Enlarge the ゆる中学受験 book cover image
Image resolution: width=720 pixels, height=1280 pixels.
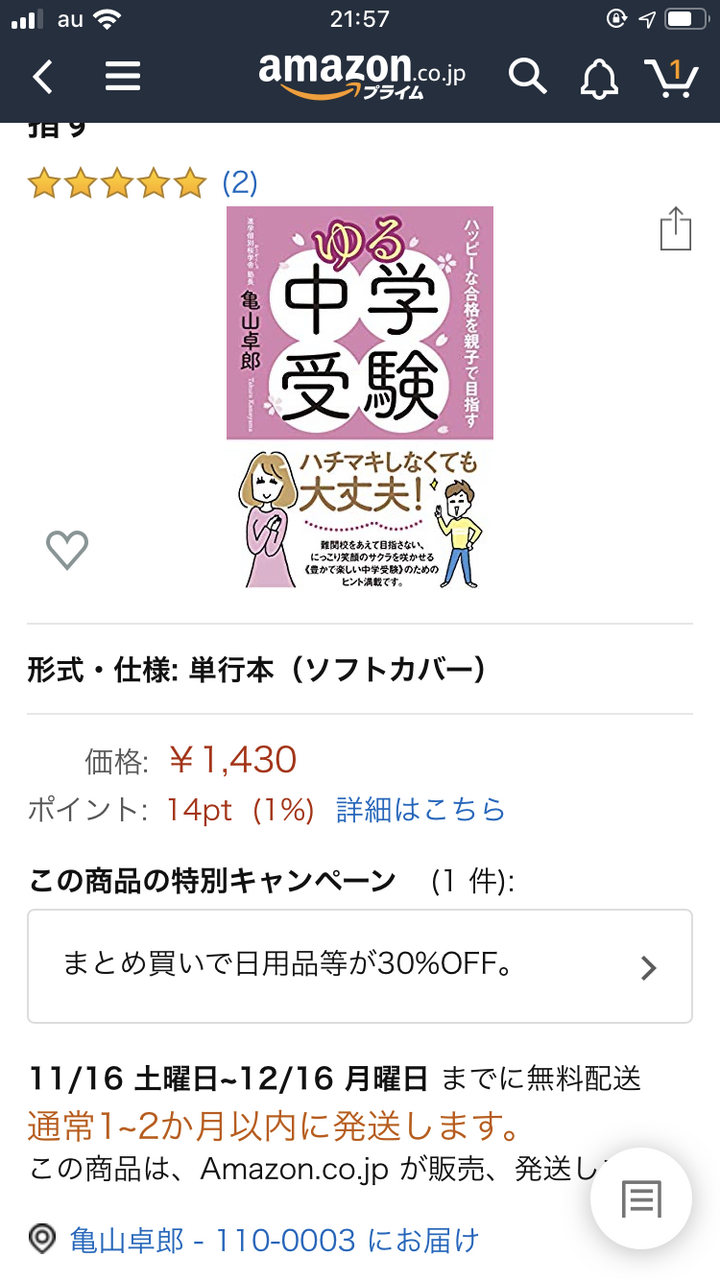360,398
